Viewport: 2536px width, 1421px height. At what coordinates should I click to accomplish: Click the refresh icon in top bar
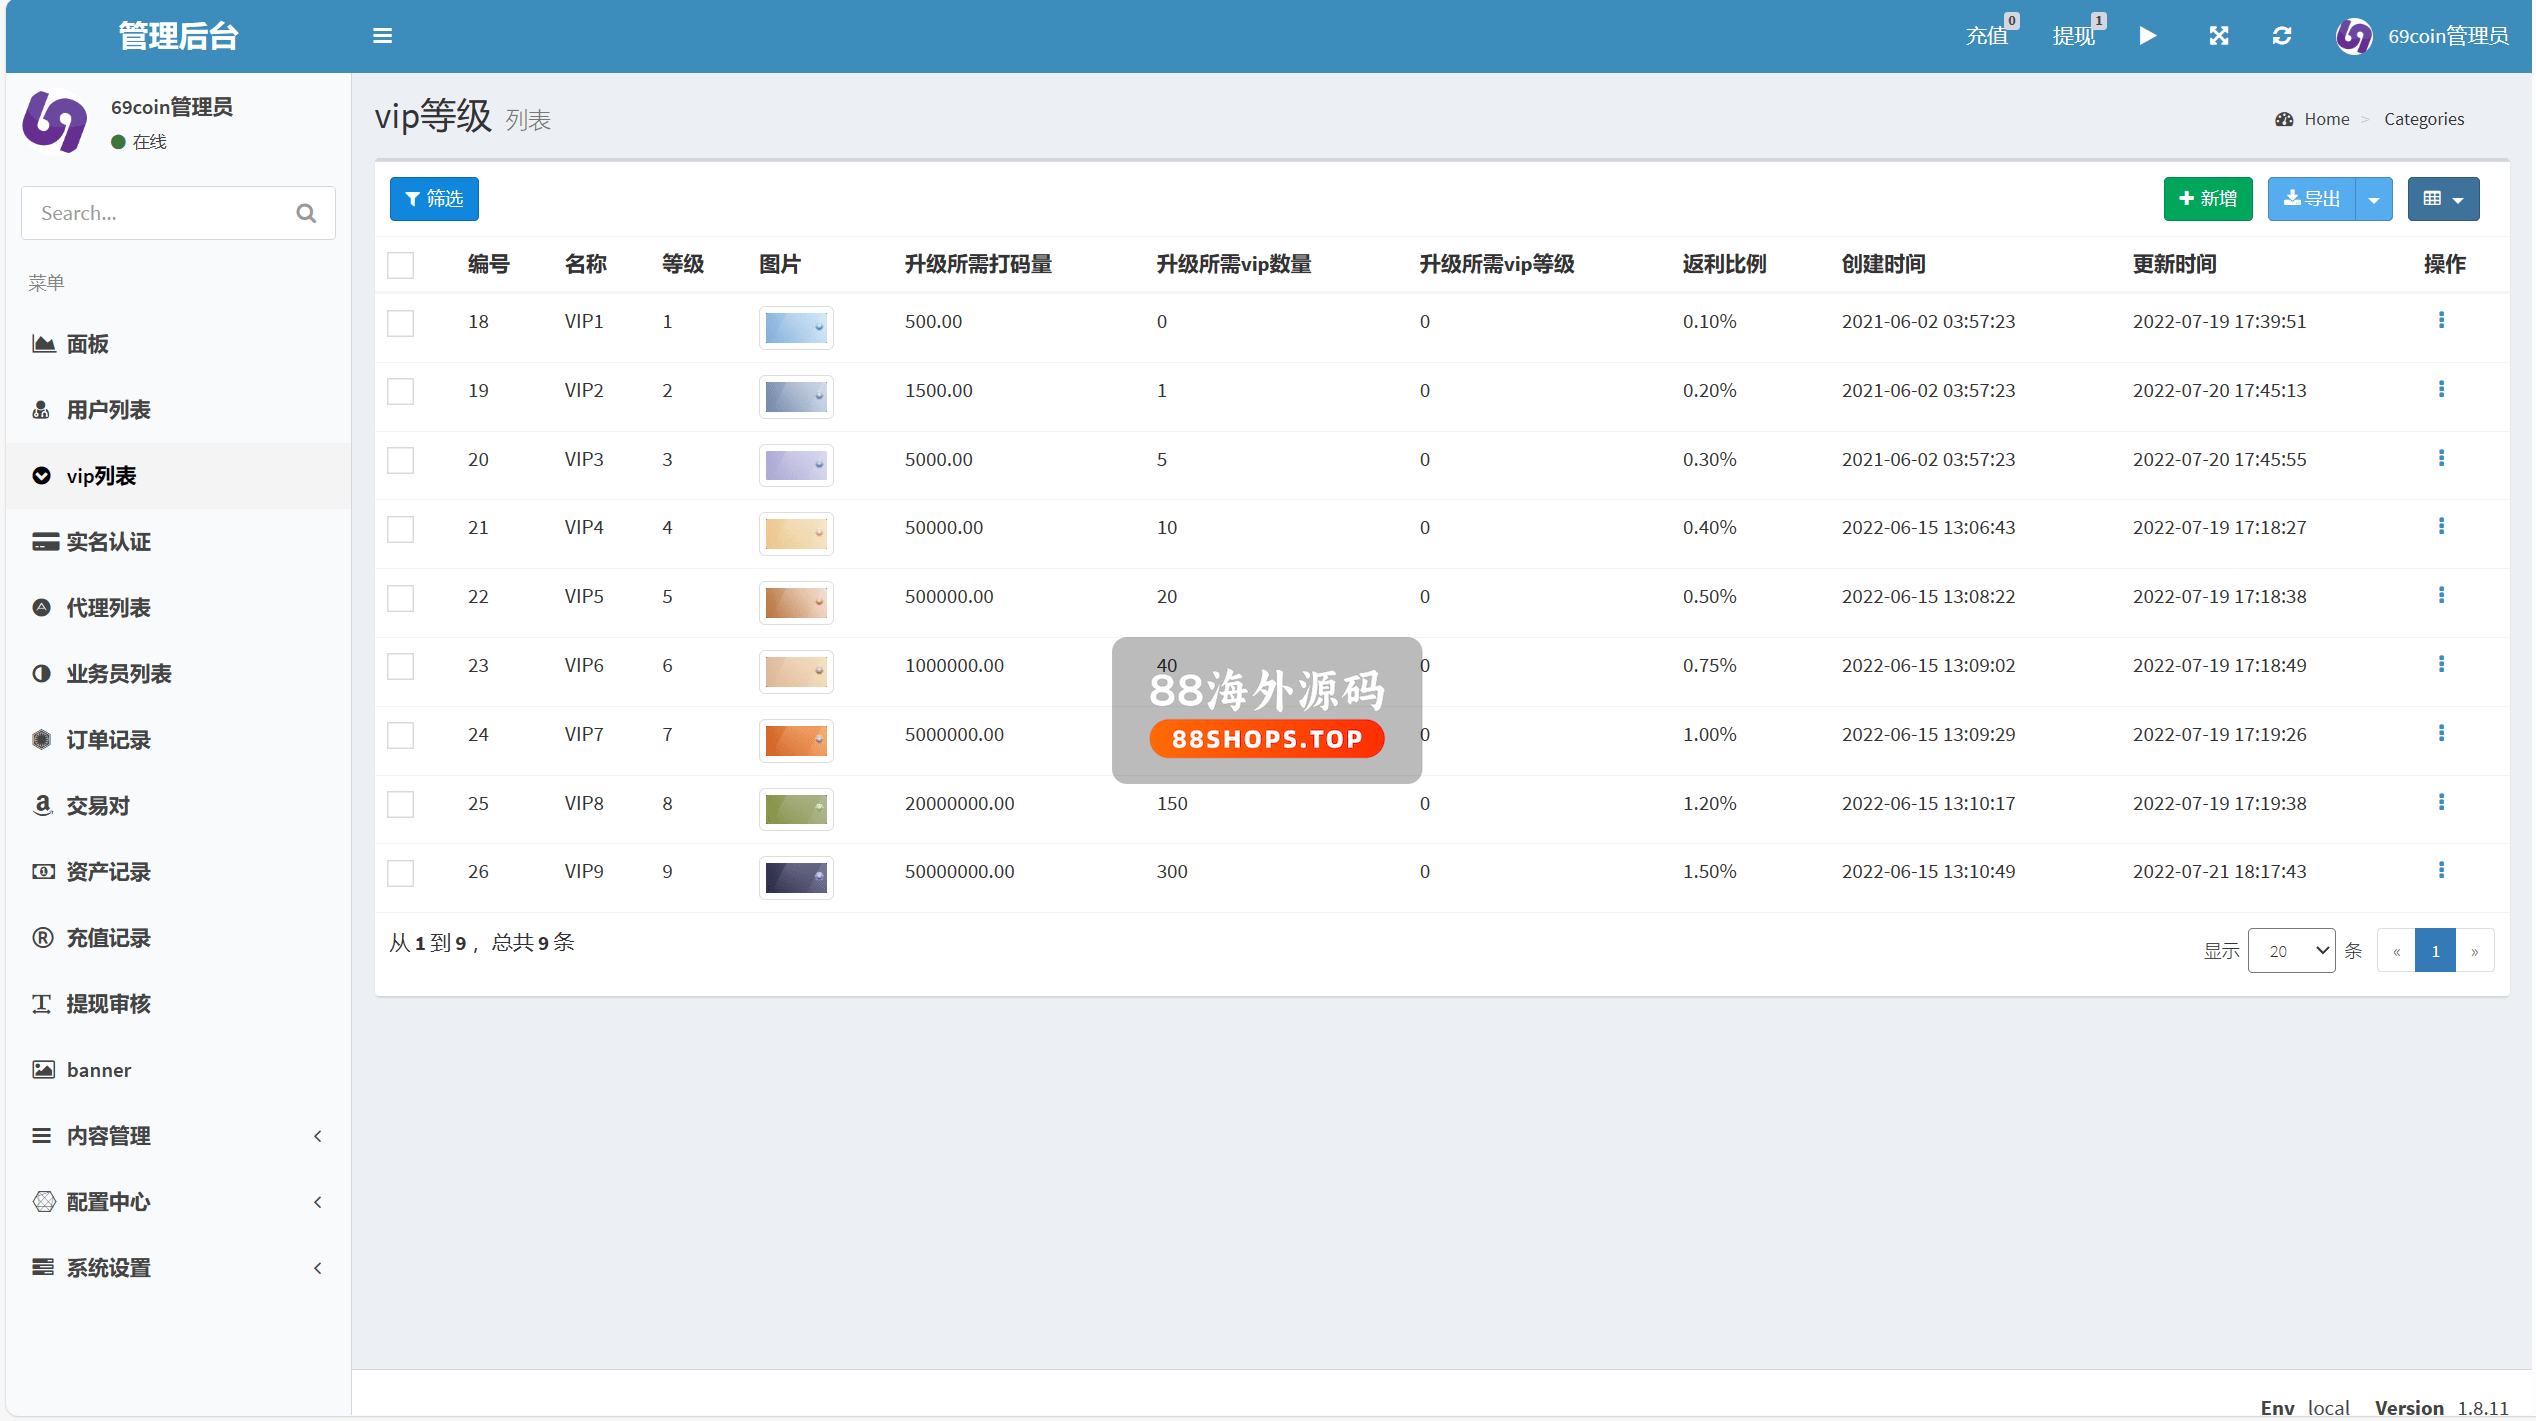point(2281,36)
